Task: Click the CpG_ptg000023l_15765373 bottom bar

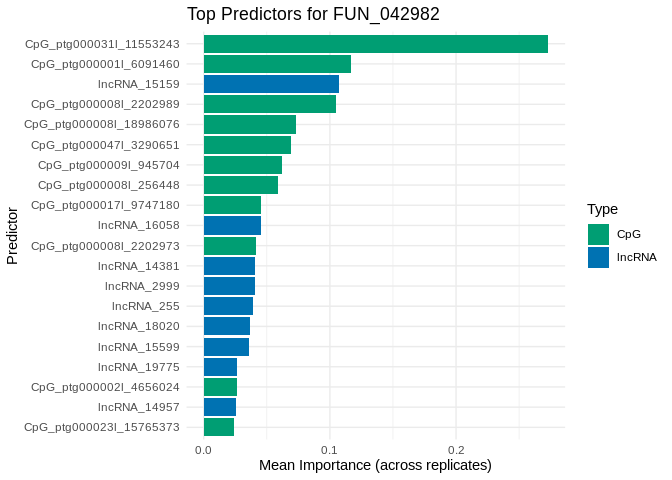Action: click(218, 427)
